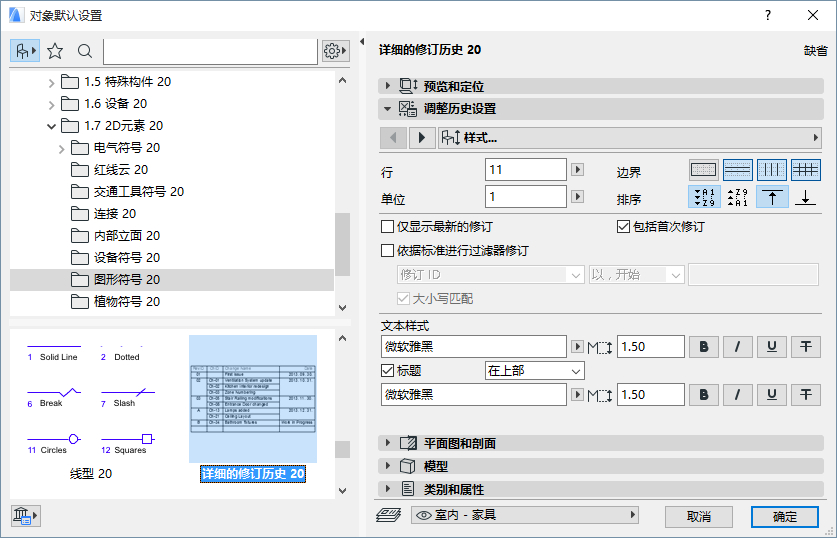Open arrow menu beside 单位 field

click(x=577, y=196)
